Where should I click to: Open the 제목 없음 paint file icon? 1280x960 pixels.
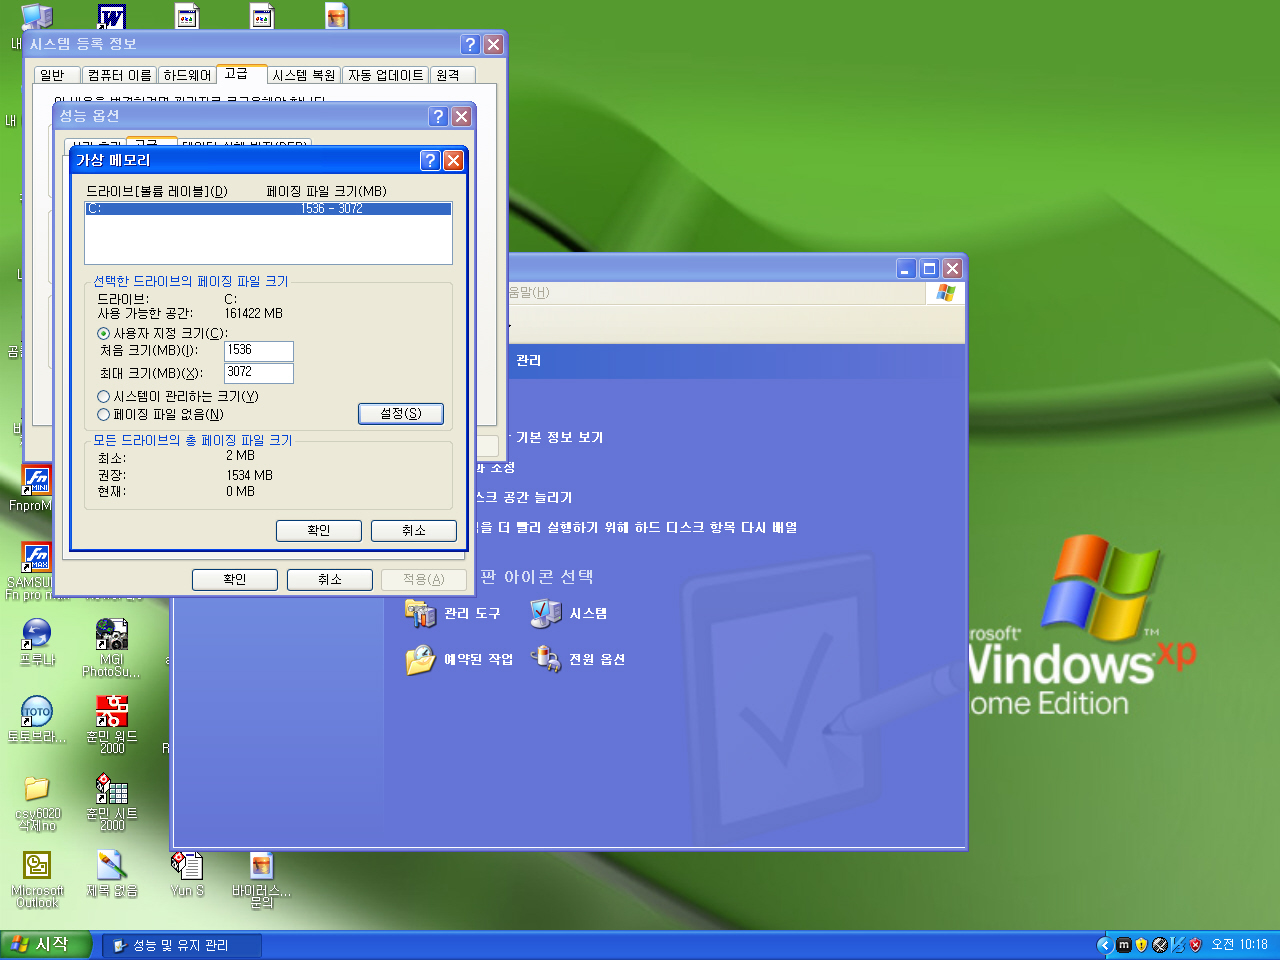point(111,865)
